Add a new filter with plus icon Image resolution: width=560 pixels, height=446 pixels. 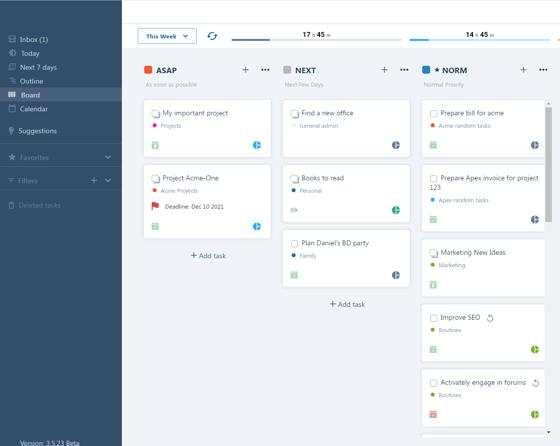click(94, 180)
